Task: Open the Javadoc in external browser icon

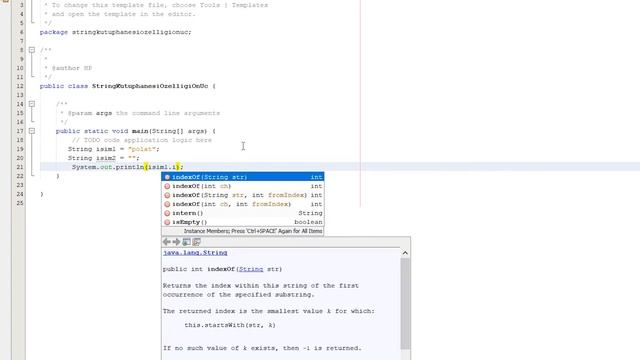Action: pyautogui.click(x=187, y=242)
